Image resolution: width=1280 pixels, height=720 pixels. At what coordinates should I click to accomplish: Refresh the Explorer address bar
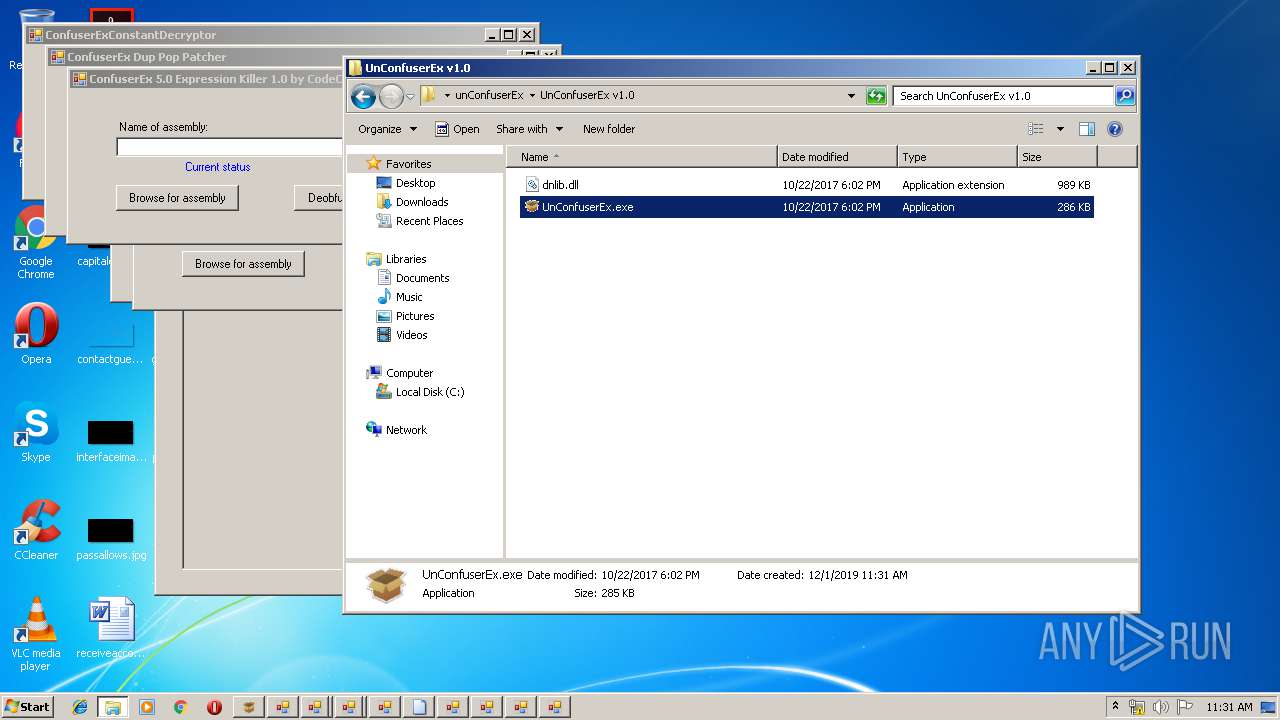tap(876, 96)
